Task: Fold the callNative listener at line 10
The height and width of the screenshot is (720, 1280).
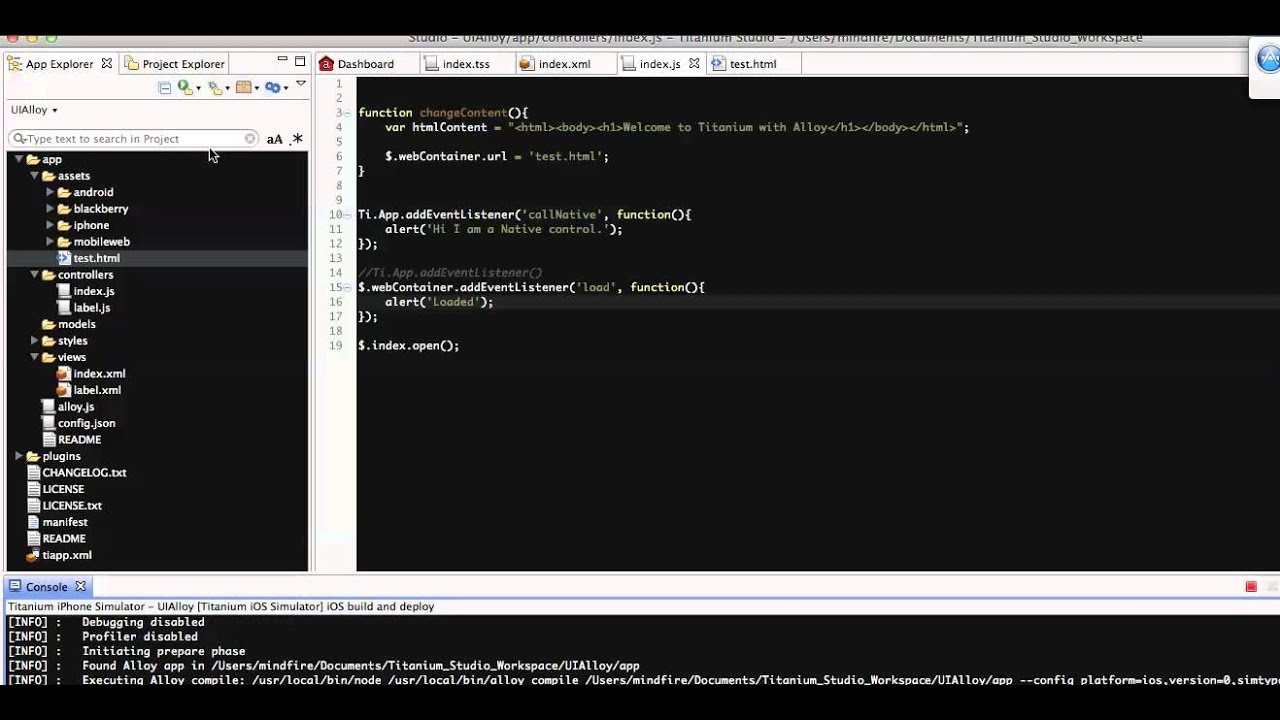Action: [347, 215]
